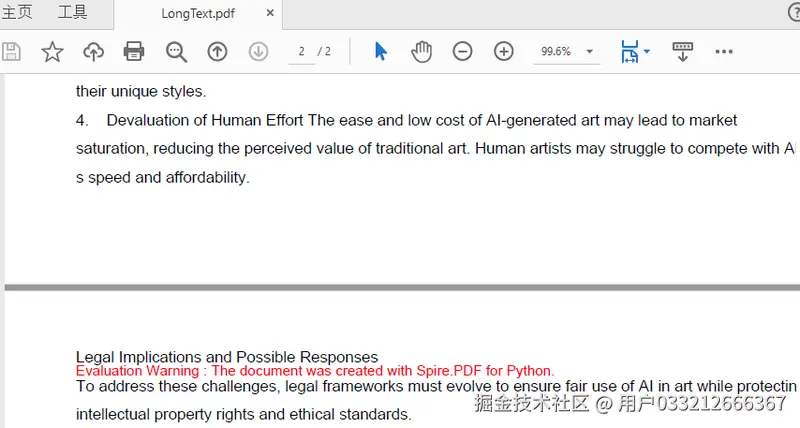Viewport: 800px width, 428px height.
Task: Open fit page options dropdown arrow
Action: [647, 52]
